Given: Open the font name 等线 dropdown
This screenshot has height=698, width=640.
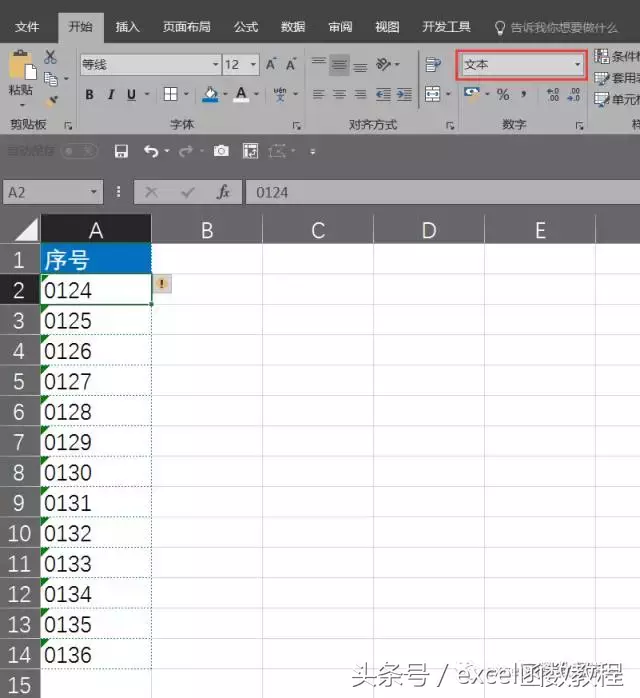Looking at the screenshot, I should tap(215, 65).
